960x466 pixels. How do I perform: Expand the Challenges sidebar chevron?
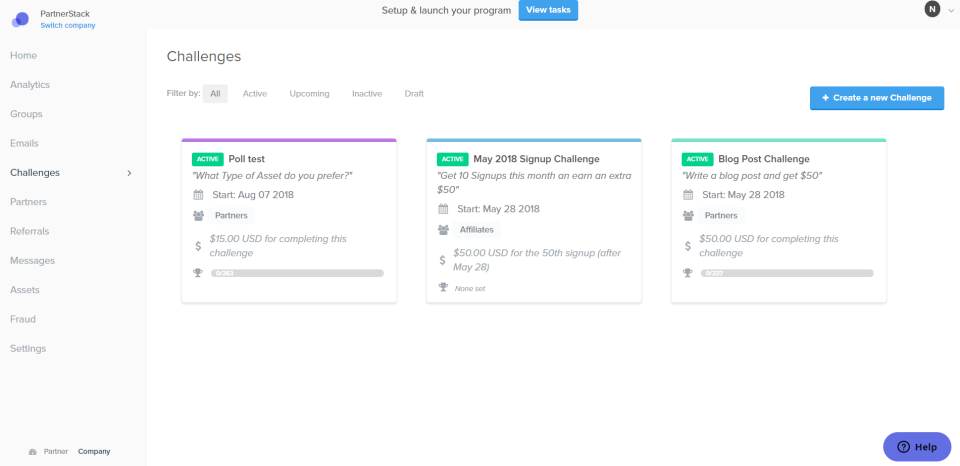(x=129, y=173)
